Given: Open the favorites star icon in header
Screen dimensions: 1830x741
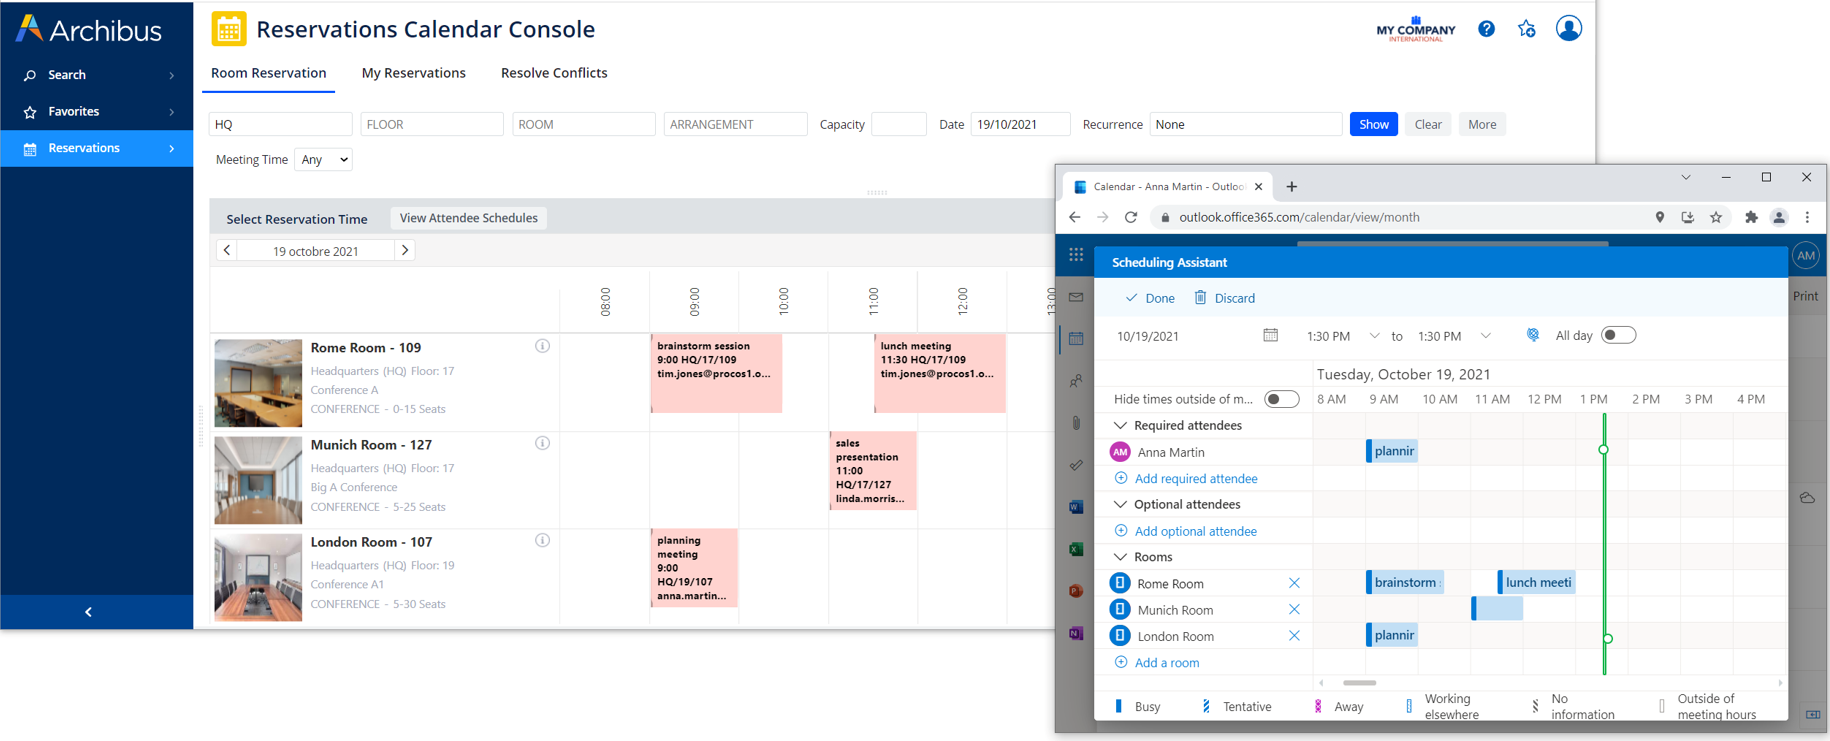Looking at the screenshot, I should coord(1526,29).
